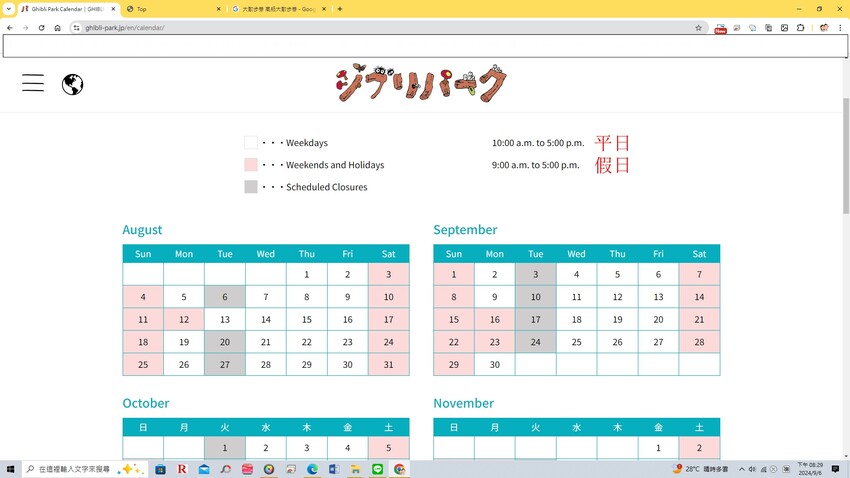Open the Windows Start menu
This screenshot has height=478, width=850.
10,469
